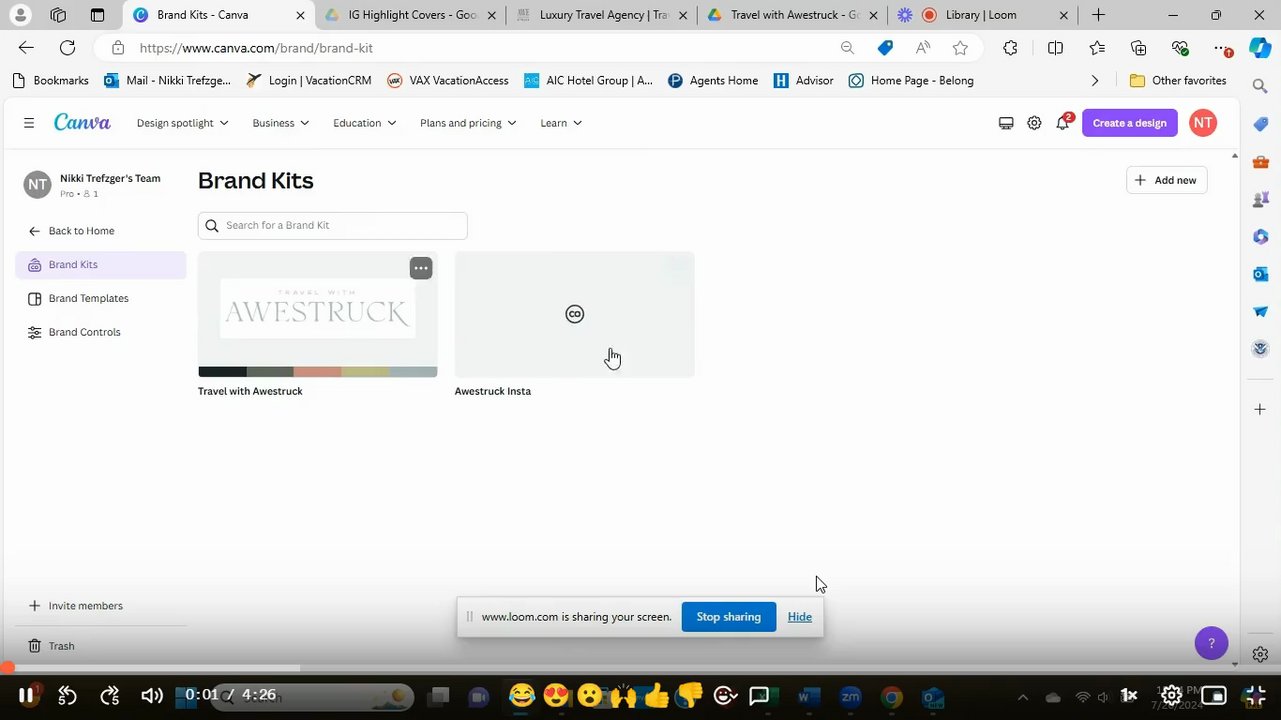
Task: Refresh the Canva page
Action: [67, 48]
